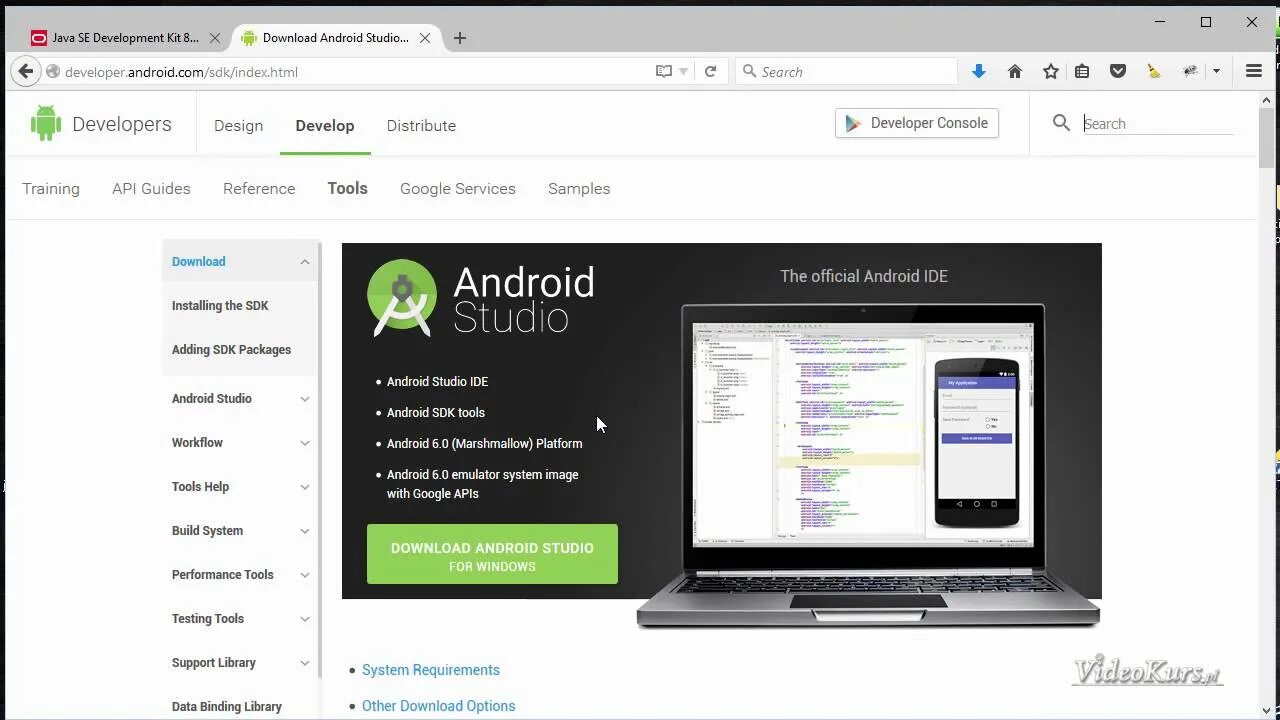Viewport: 1280px width, 720px height.
Task: Expand the Tools Help sidebar section chevron
Action: (x=305, y=487)
